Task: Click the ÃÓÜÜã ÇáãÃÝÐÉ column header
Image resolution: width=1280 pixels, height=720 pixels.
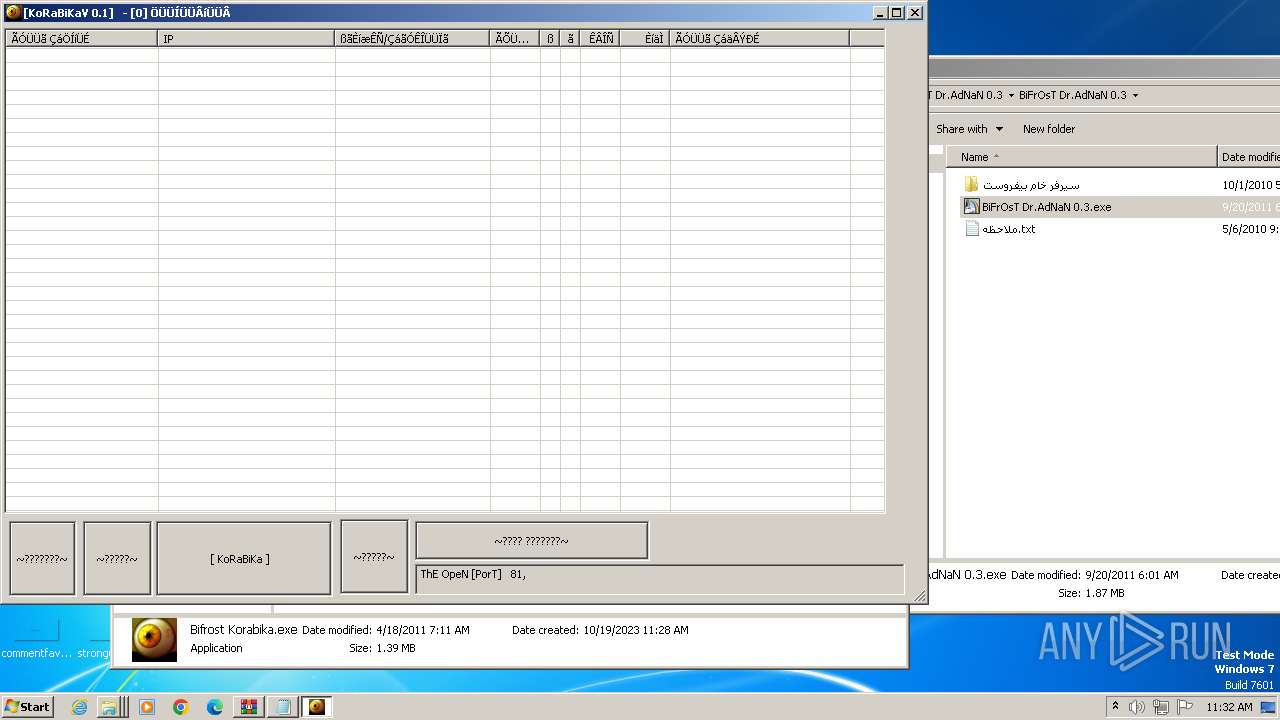Action: click(760, 39)
